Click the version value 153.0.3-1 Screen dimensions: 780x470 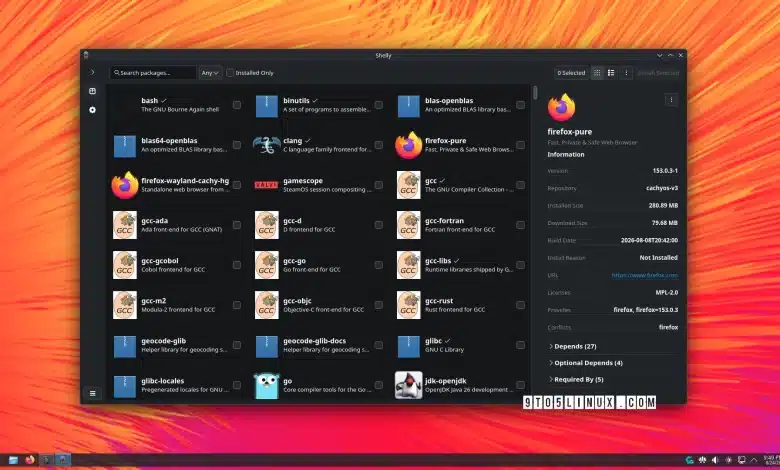coord(665,171)
